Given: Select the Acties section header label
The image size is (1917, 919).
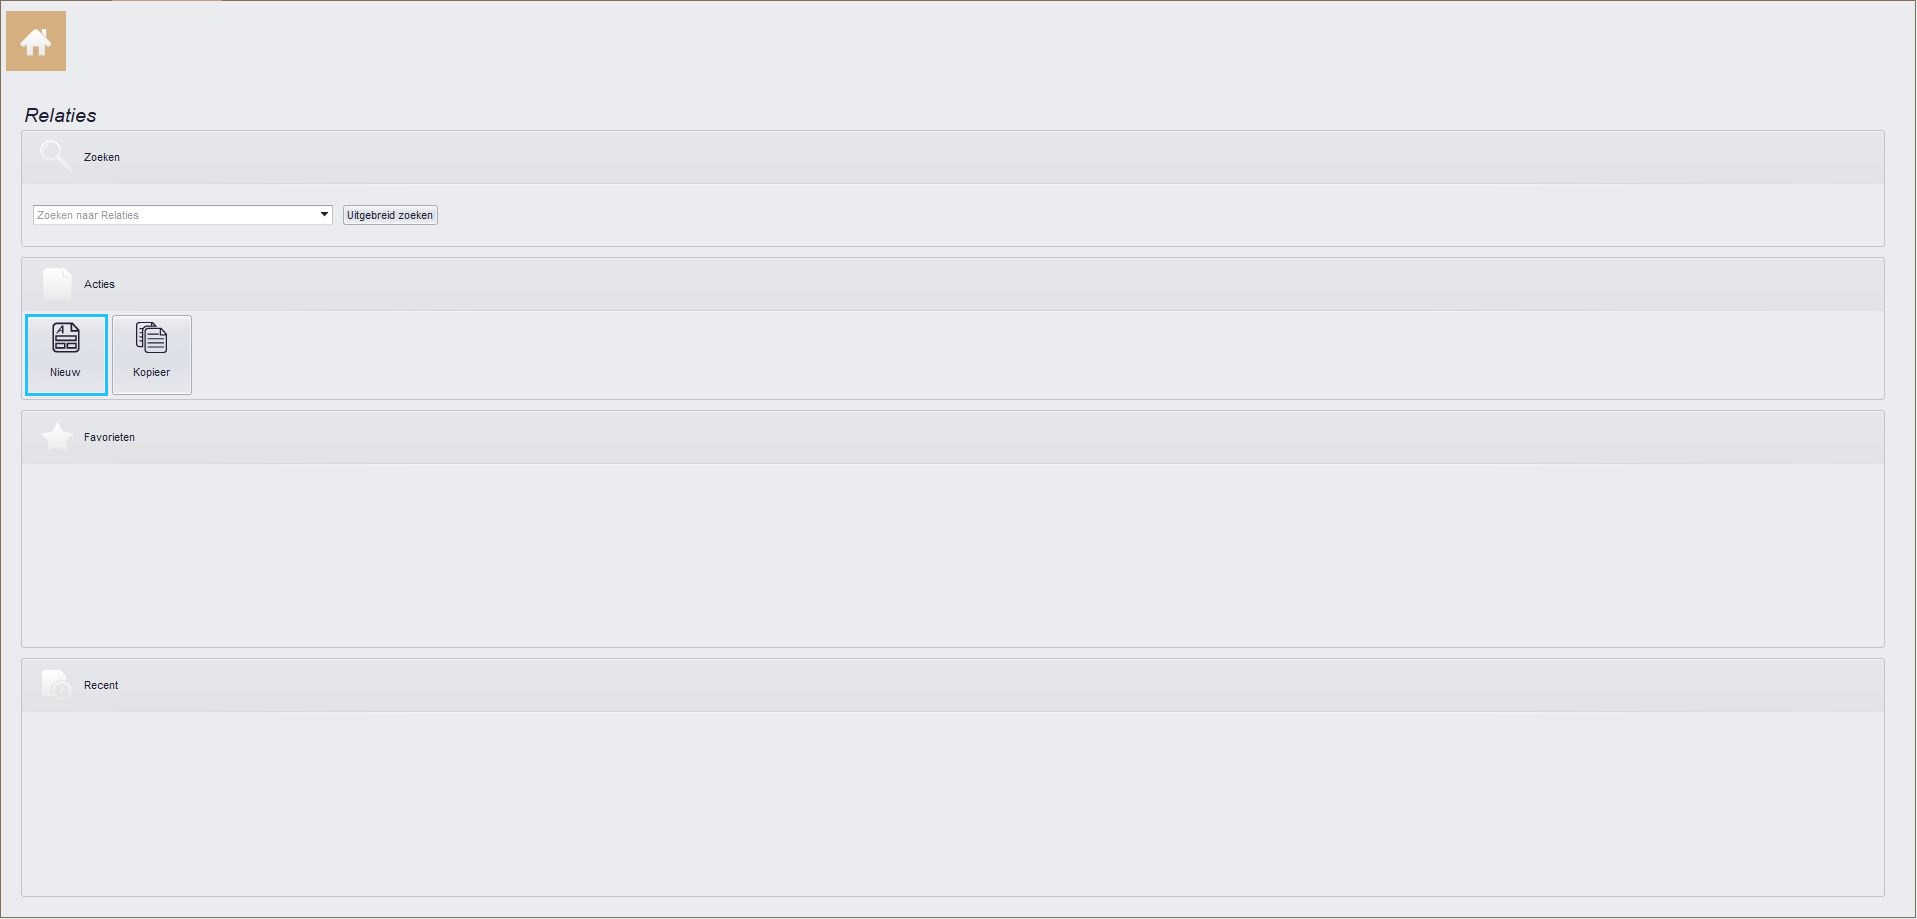Looking at the screenshot, I should (99, 284).
